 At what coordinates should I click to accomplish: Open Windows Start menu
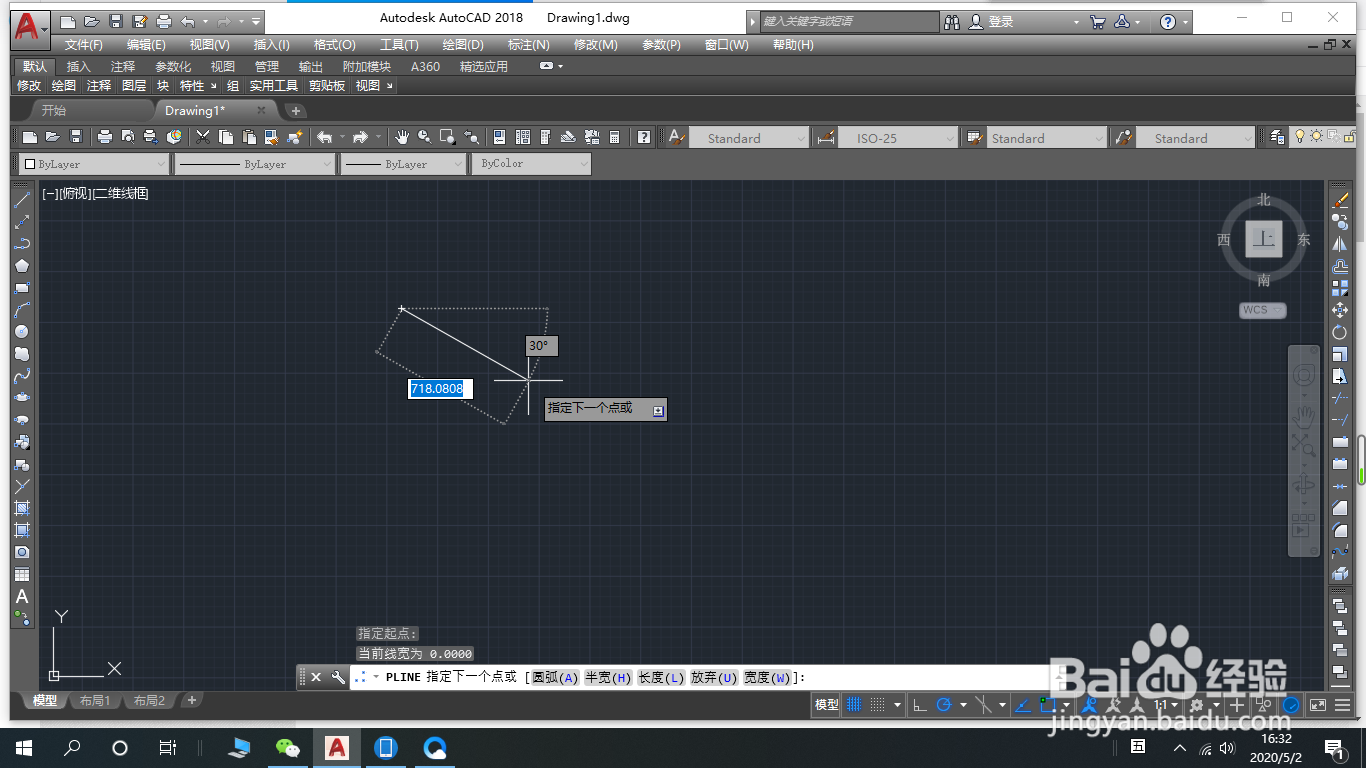(x=24, y=747)
